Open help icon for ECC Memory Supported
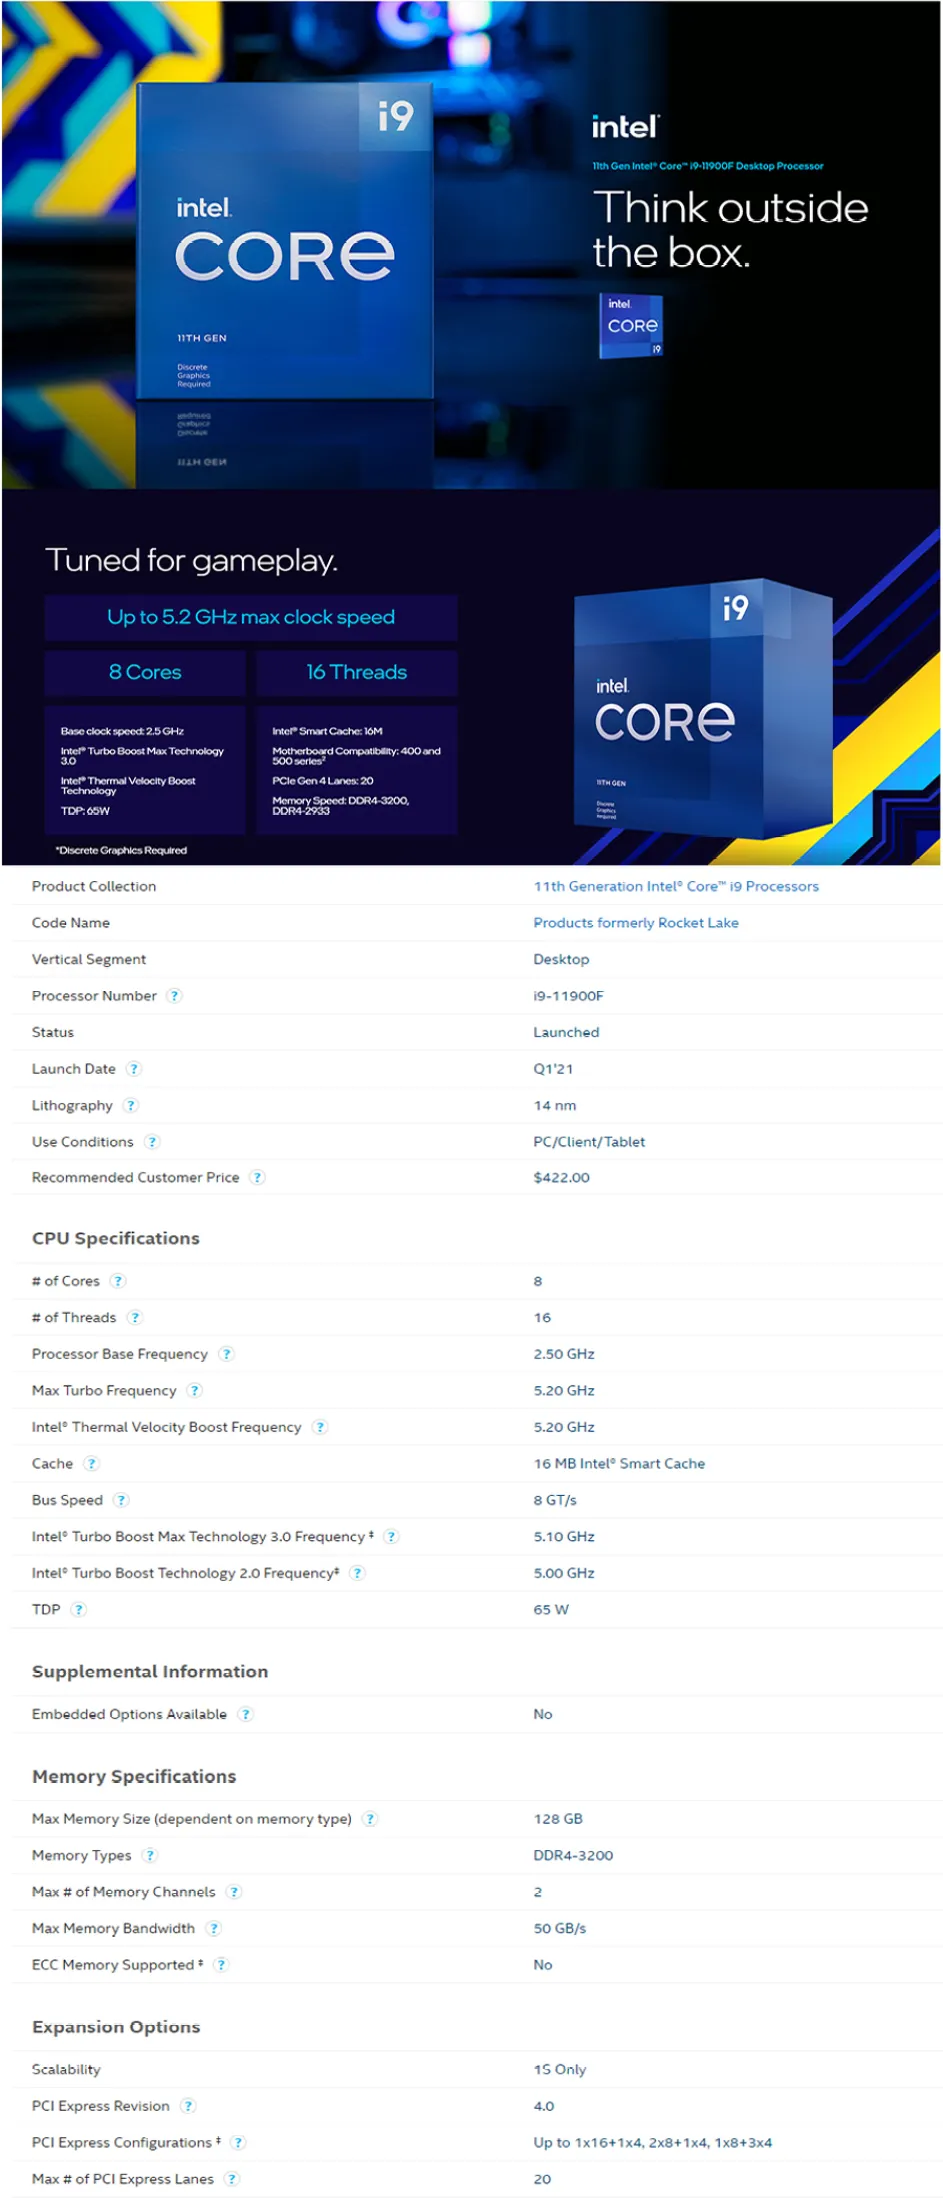Screen dimensions: 943x2200 click(222, 1965)
